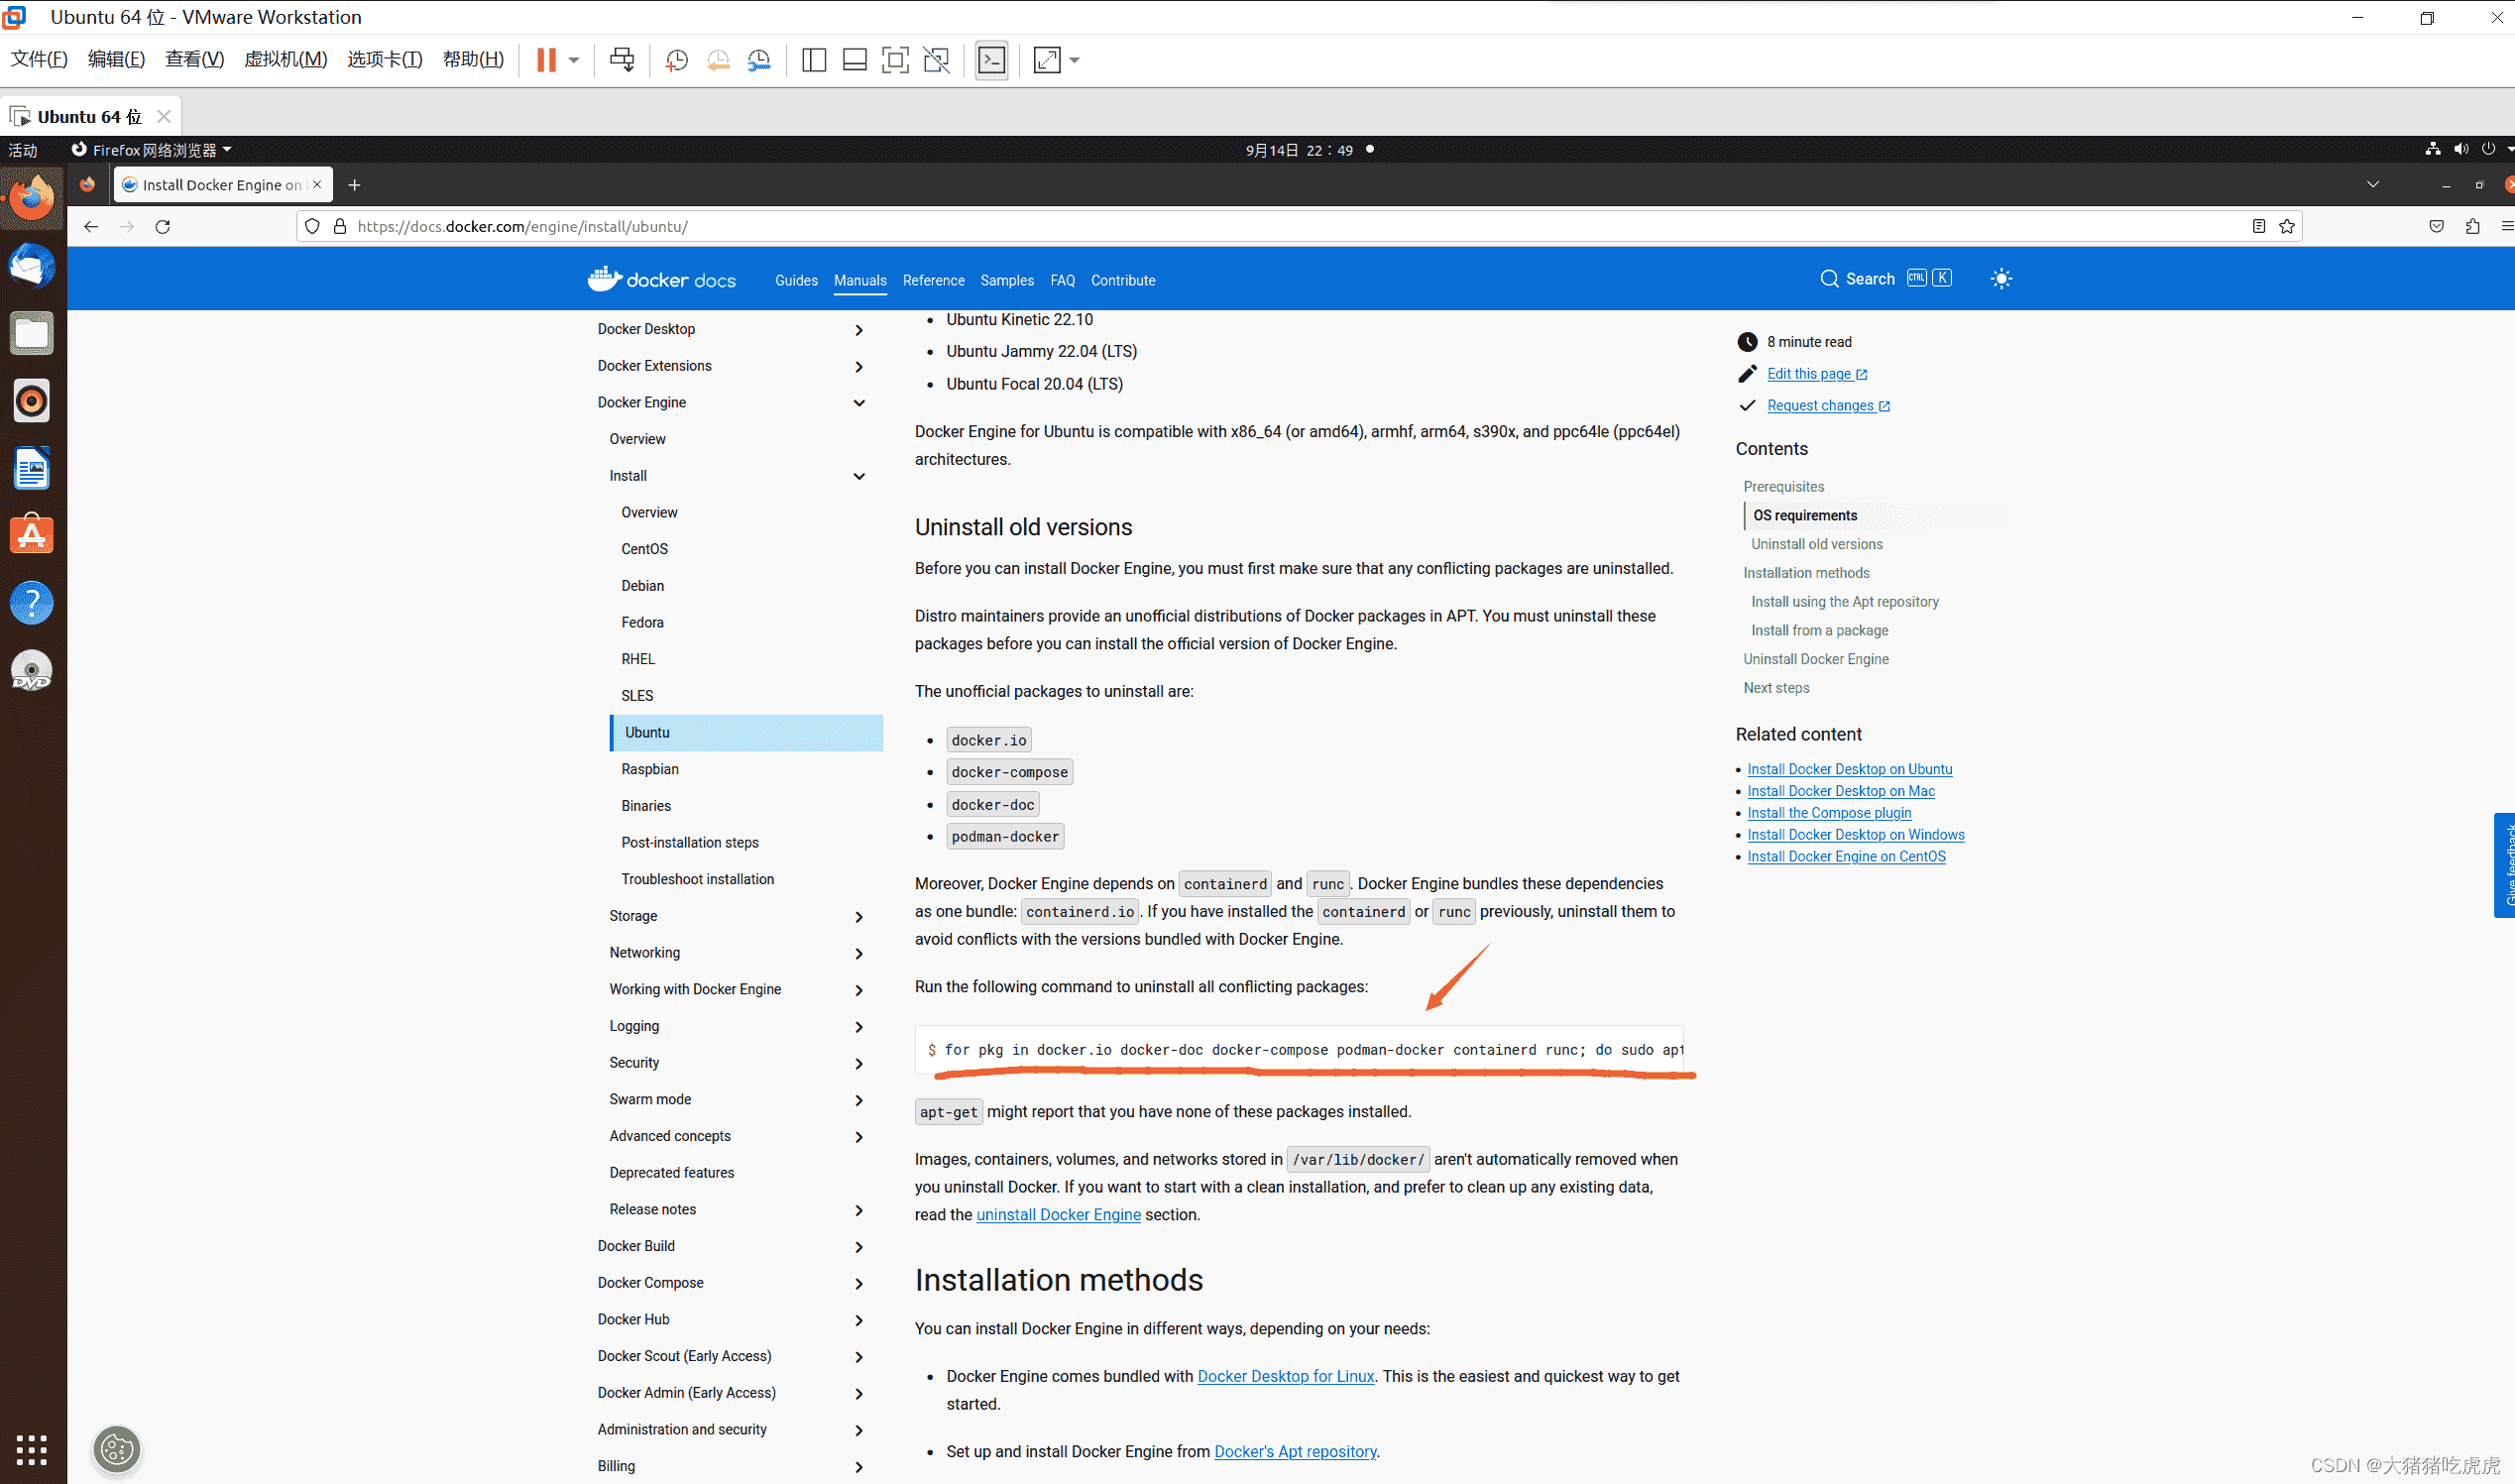This screenshot has width=2515, height=1484.
Task: Click the Firefox URL address bar
Action: tap(1200, 227)
